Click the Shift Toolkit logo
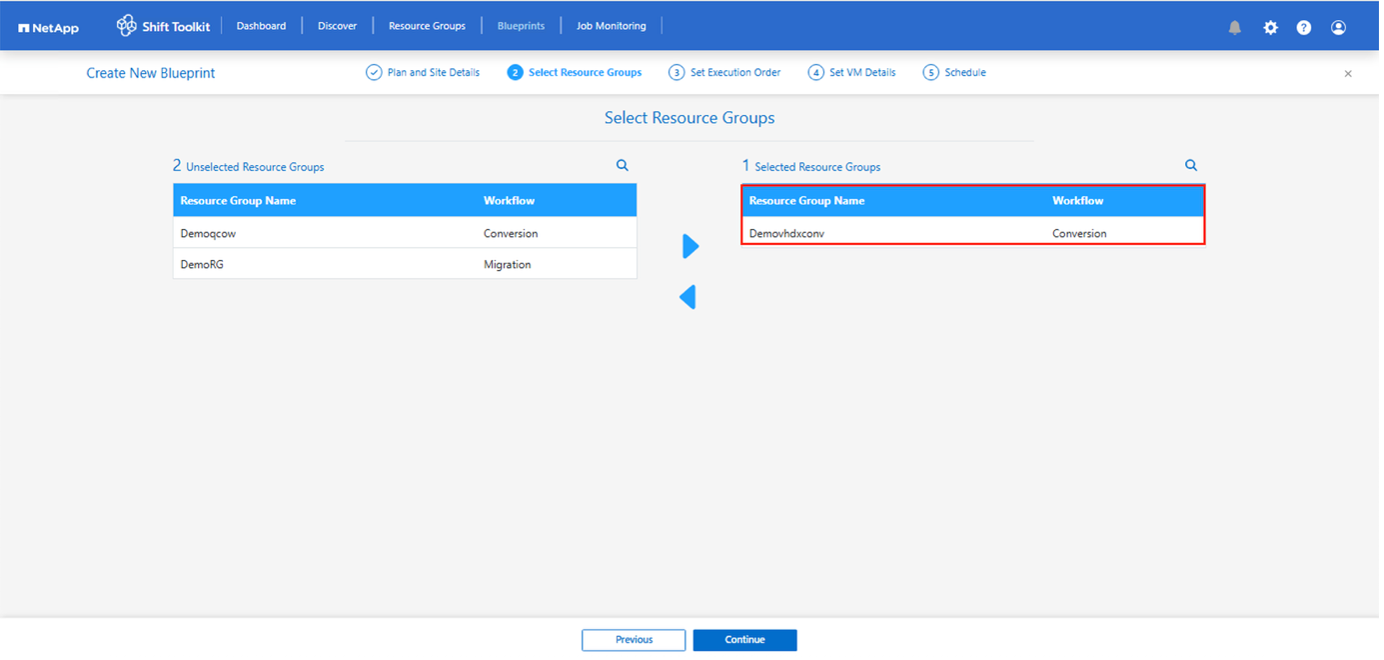Image resolution: width=1384 pixels, height=660 pixels. click(164, 26)
